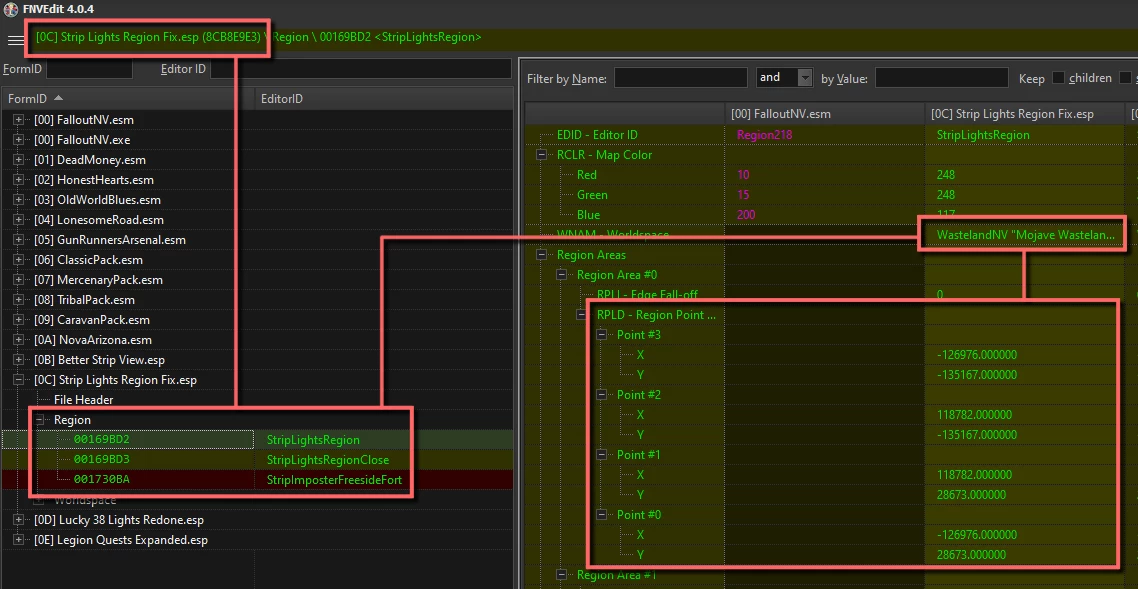This screenshot has width=1138, height=589.
Task: Collapse the Point #1 node
Action: pos(601,455)
